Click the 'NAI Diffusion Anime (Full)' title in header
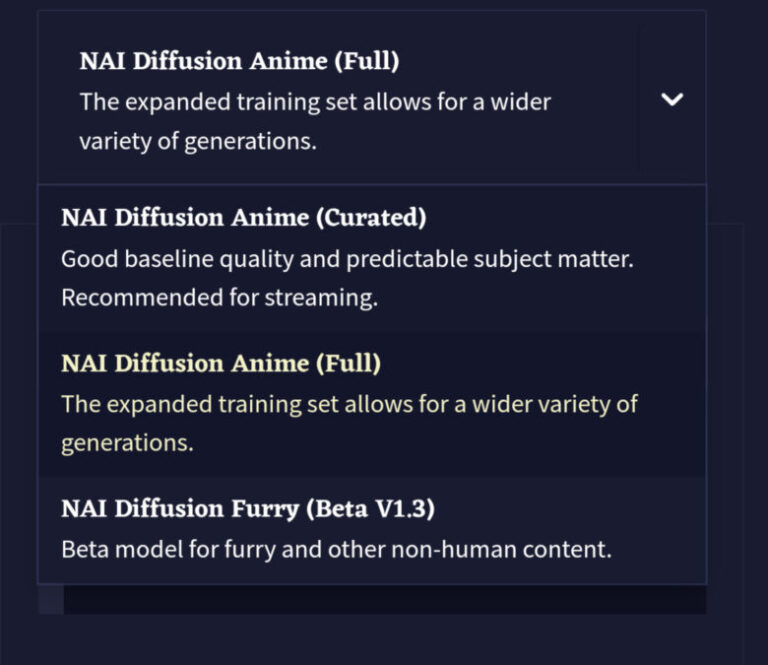Image resolution: width=768 pixels, height=665 pixels. (x=239, y=61)
